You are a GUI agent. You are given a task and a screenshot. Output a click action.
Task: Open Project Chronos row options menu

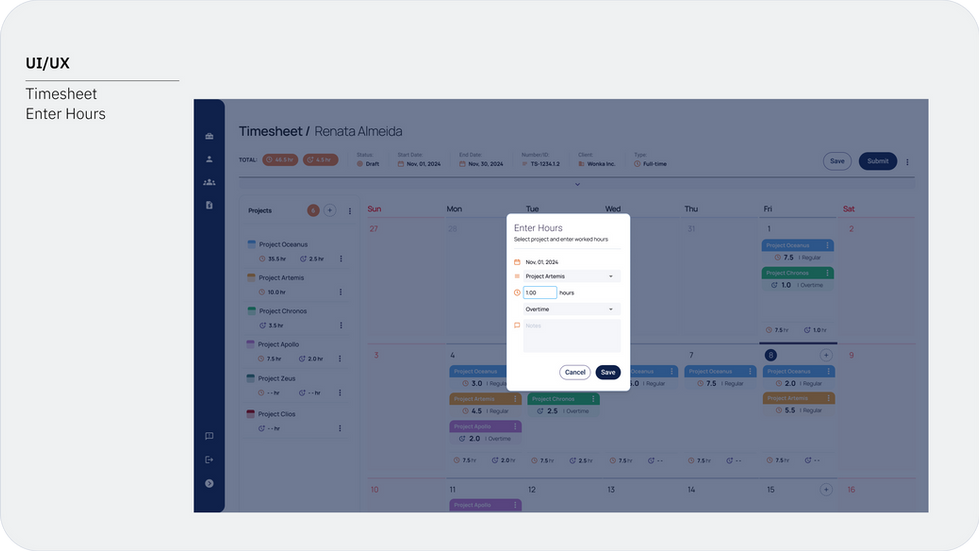(x=341, y=325)
